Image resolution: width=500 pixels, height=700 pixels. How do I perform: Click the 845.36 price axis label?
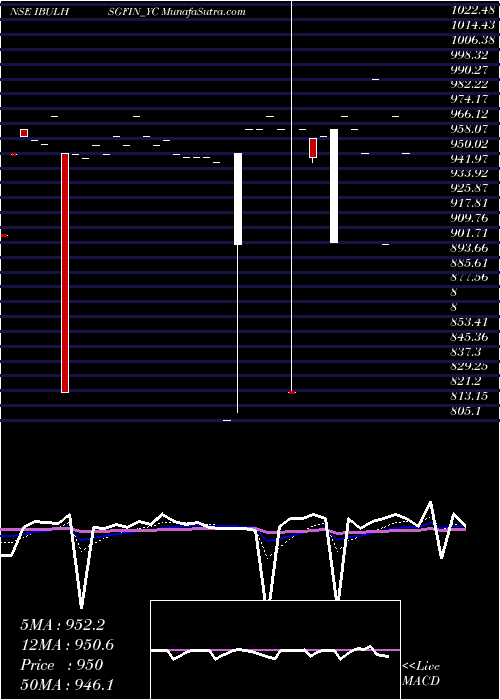(469, 337)
